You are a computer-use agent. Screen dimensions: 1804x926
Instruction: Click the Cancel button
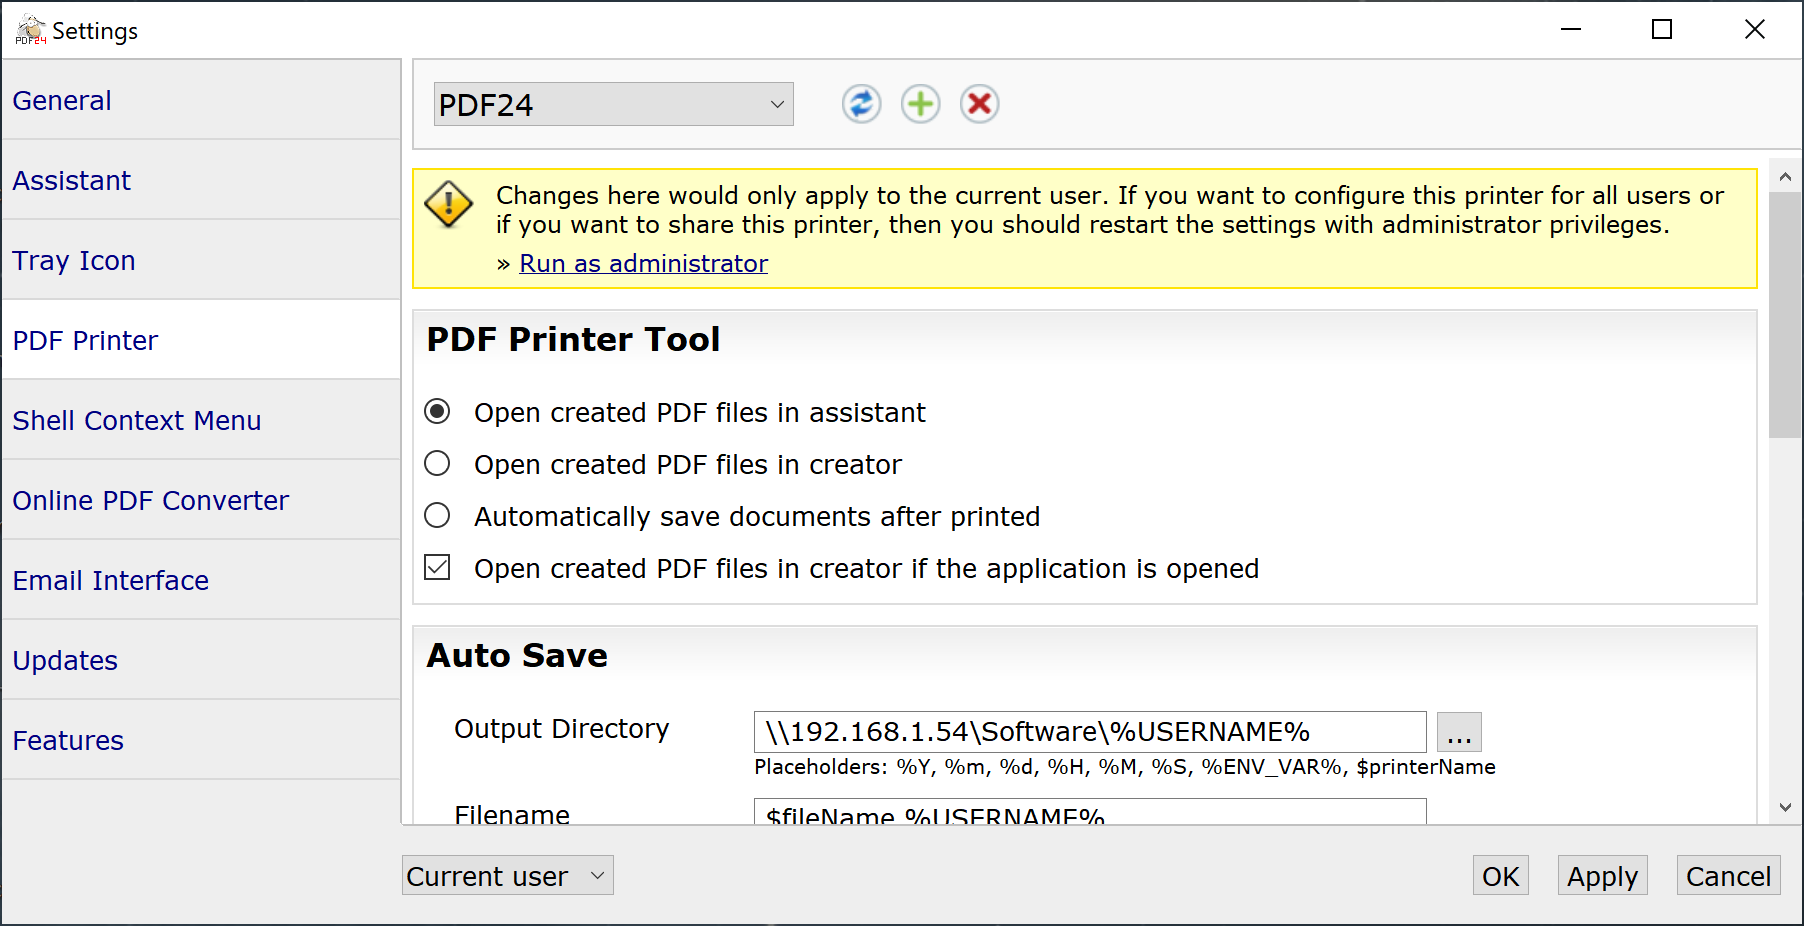pyautogui.click(x=1727, y=876)
